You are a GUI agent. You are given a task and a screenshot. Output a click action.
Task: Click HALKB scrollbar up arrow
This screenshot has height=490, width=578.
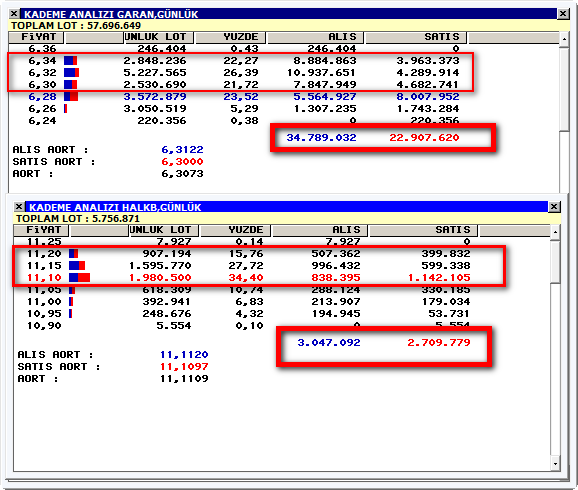(x=555, y=232)
